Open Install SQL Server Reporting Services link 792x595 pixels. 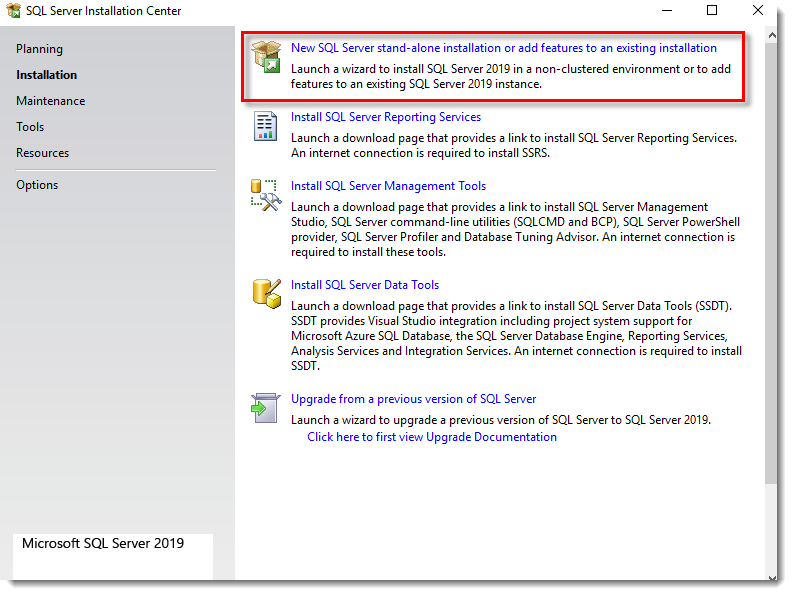[x=386, y=117]
